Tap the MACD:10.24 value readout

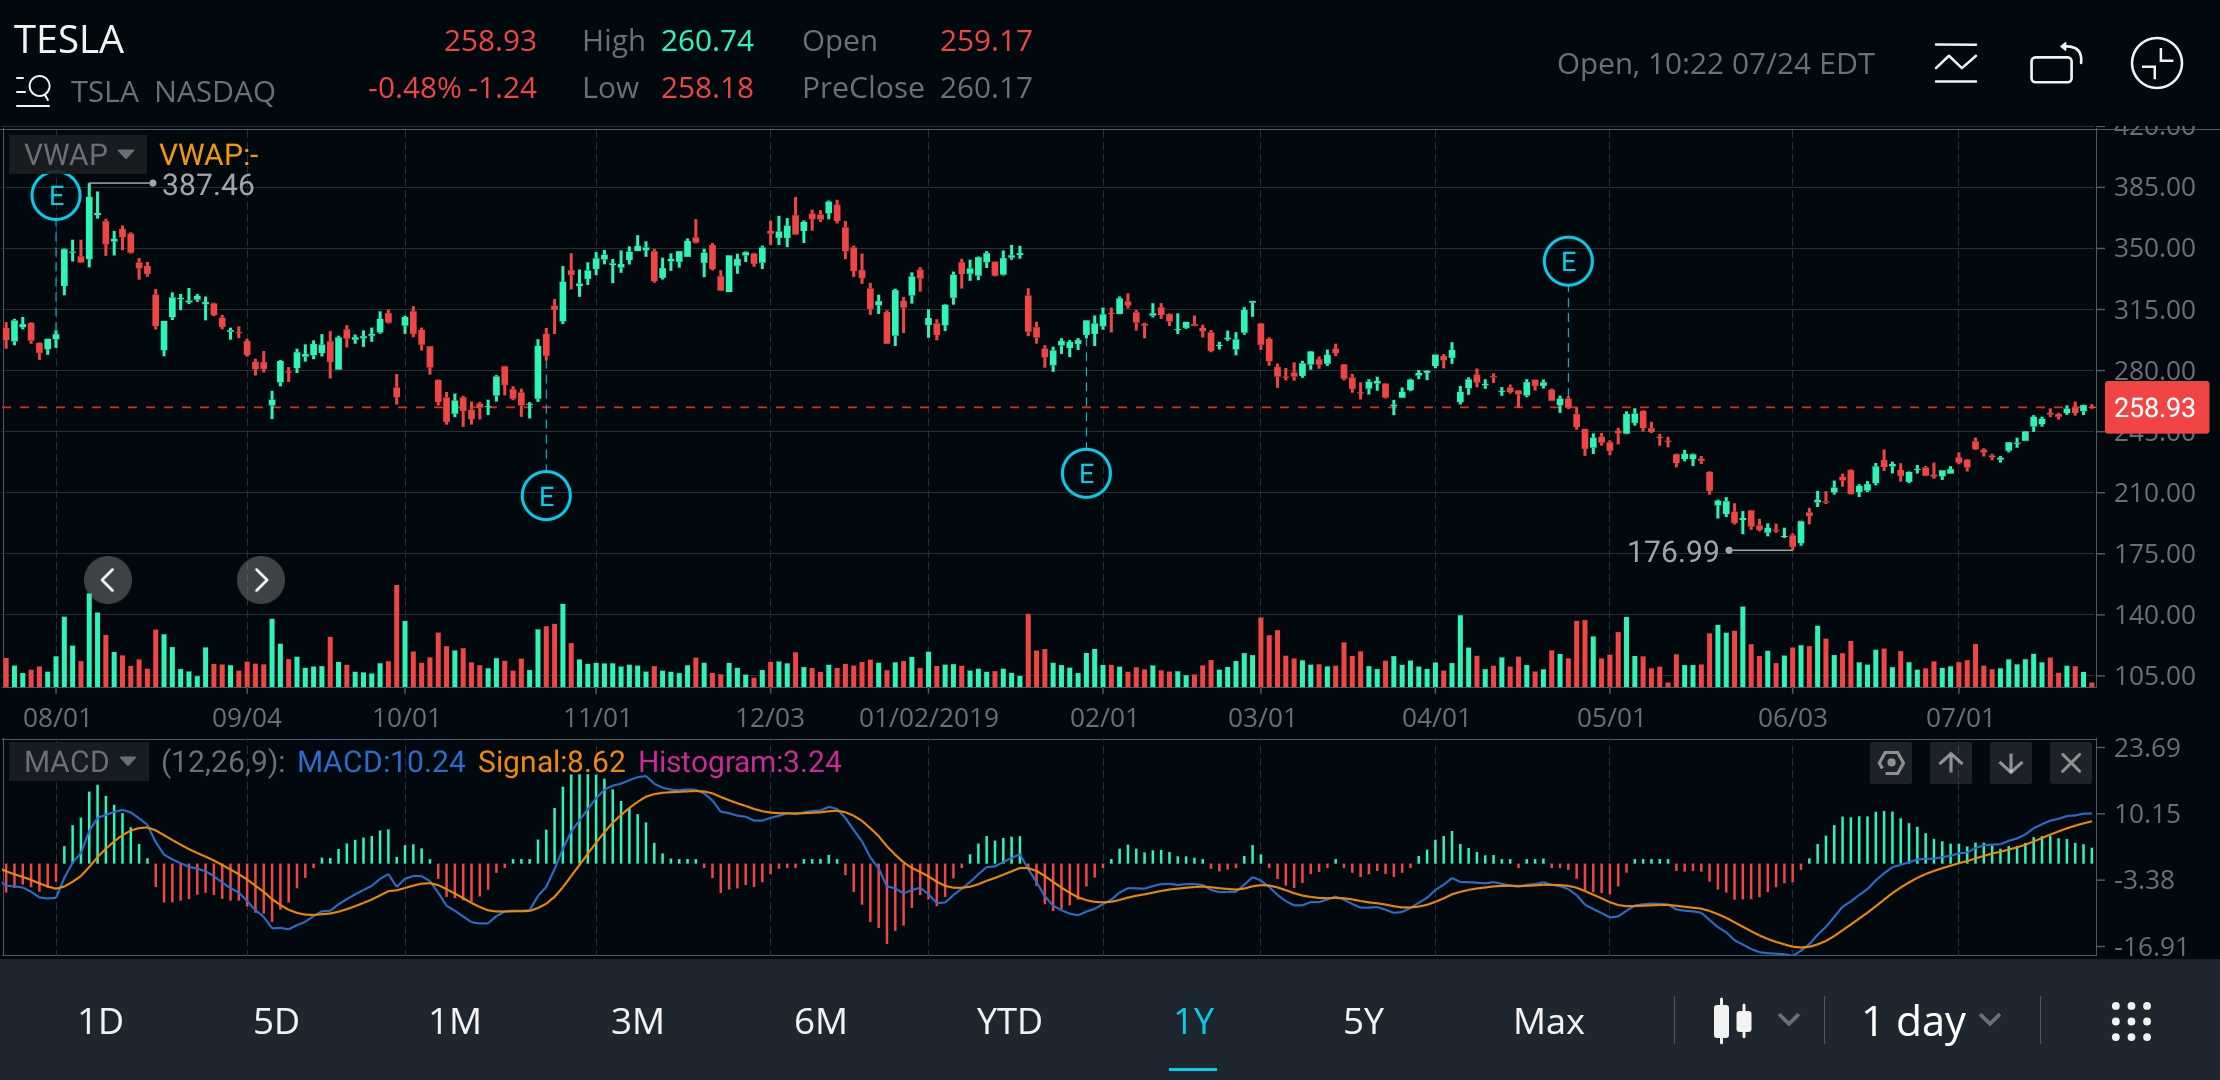point(381,762)
